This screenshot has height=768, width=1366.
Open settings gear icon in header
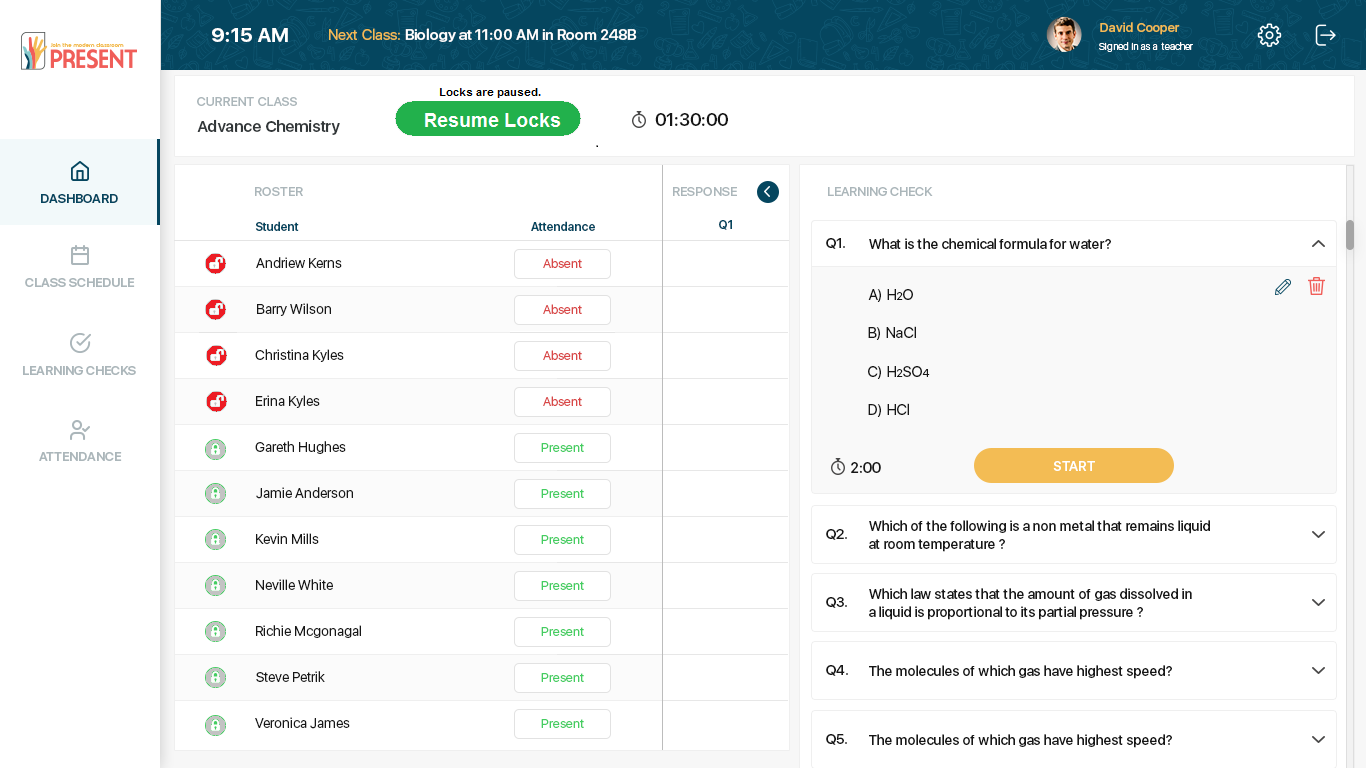[1269, 35]
